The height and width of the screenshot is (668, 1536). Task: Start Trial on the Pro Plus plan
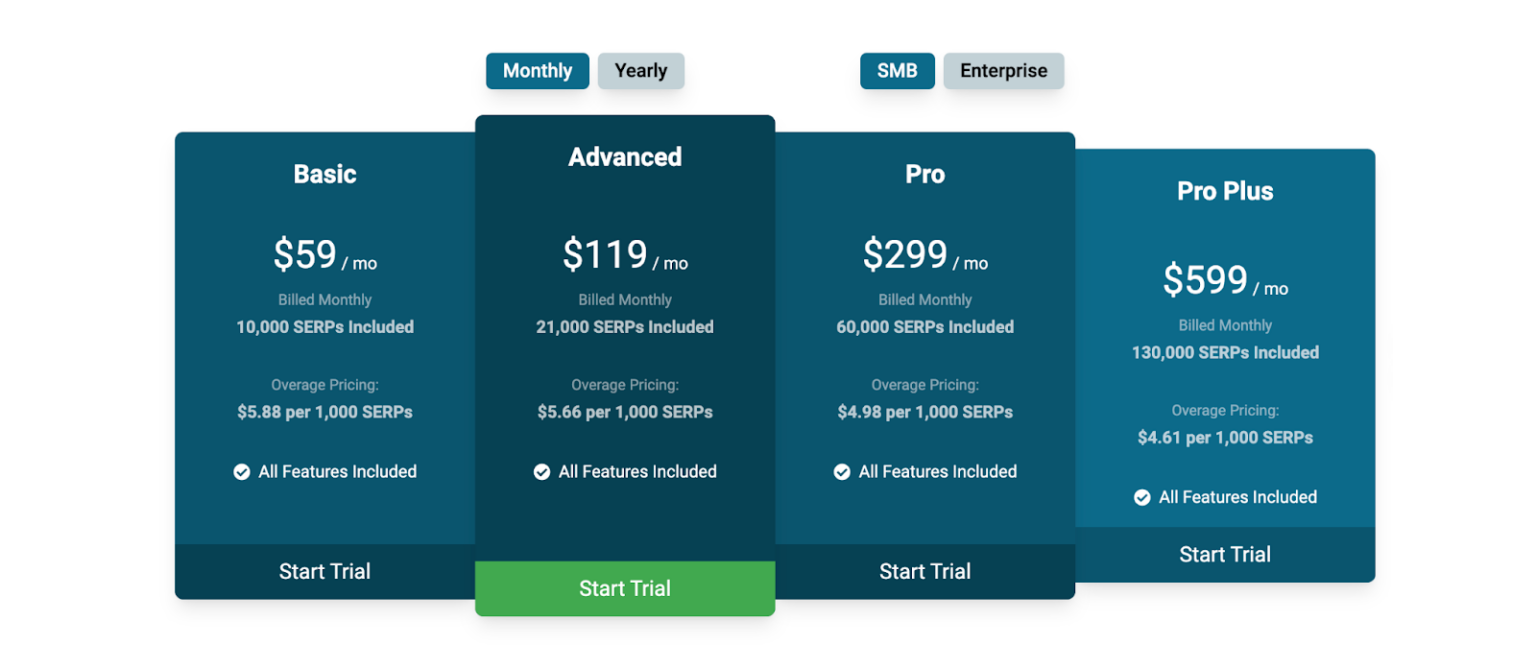click(x=1224, y=554)
